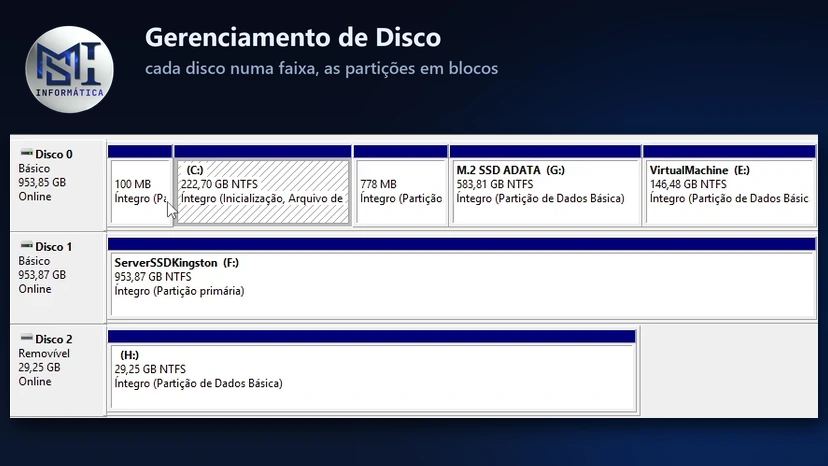
Task: Click the Removível text under Disco 2
Action: click(x=44, y=353)
